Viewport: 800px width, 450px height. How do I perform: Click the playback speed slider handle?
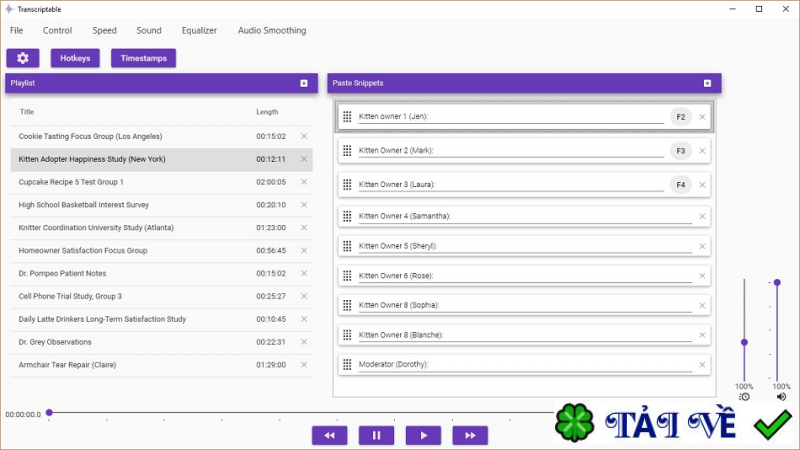click(744, 342)
